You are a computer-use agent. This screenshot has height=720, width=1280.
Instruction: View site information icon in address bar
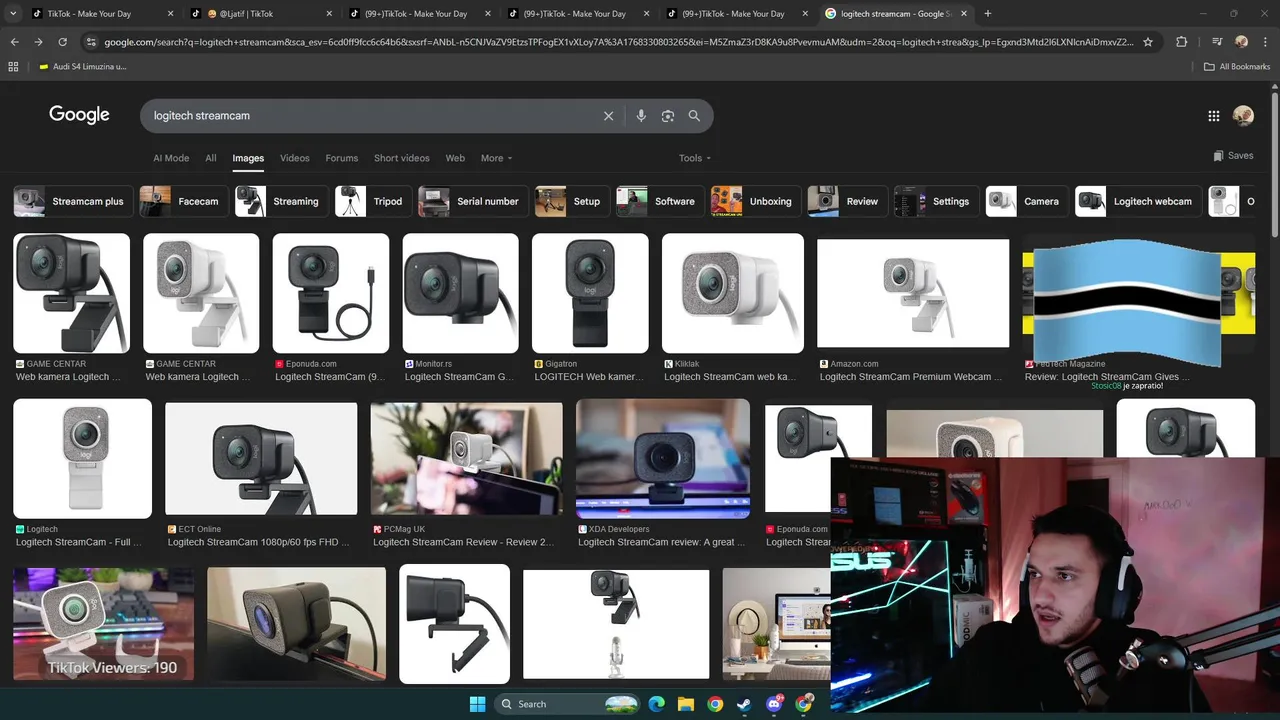91,42
